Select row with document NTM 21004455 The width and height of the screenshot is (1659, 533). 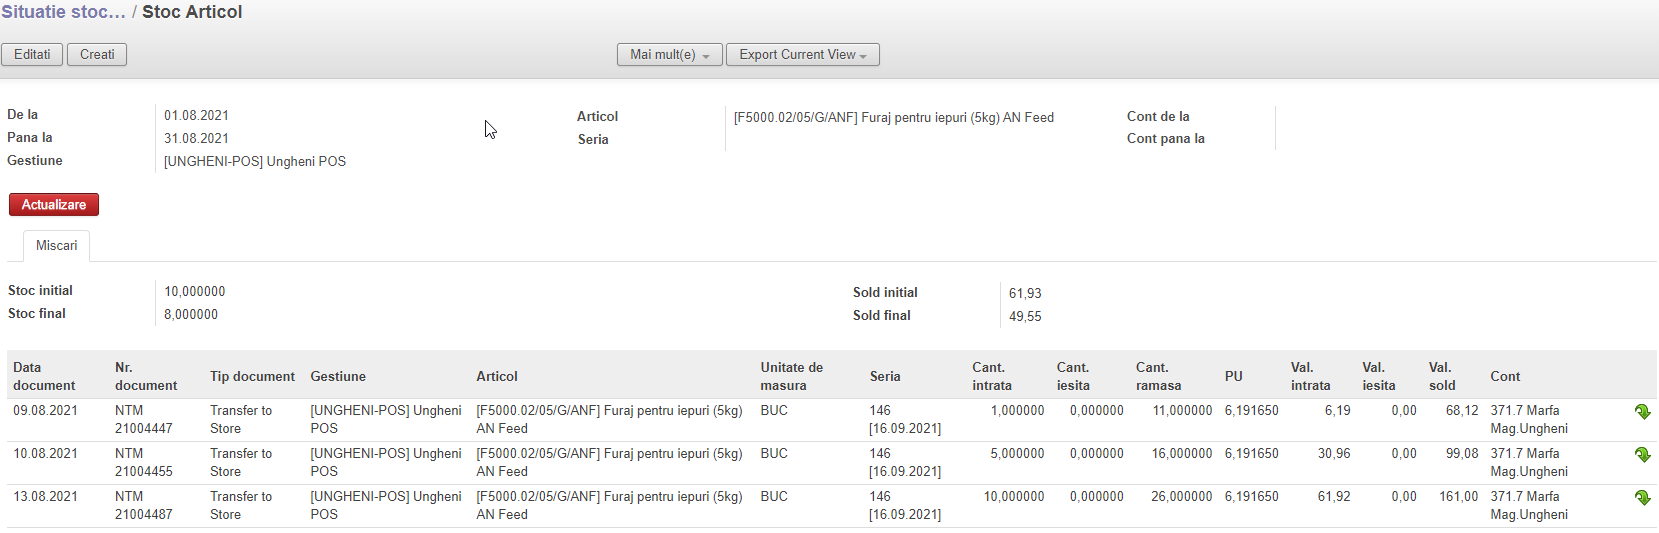click(143, 462)
